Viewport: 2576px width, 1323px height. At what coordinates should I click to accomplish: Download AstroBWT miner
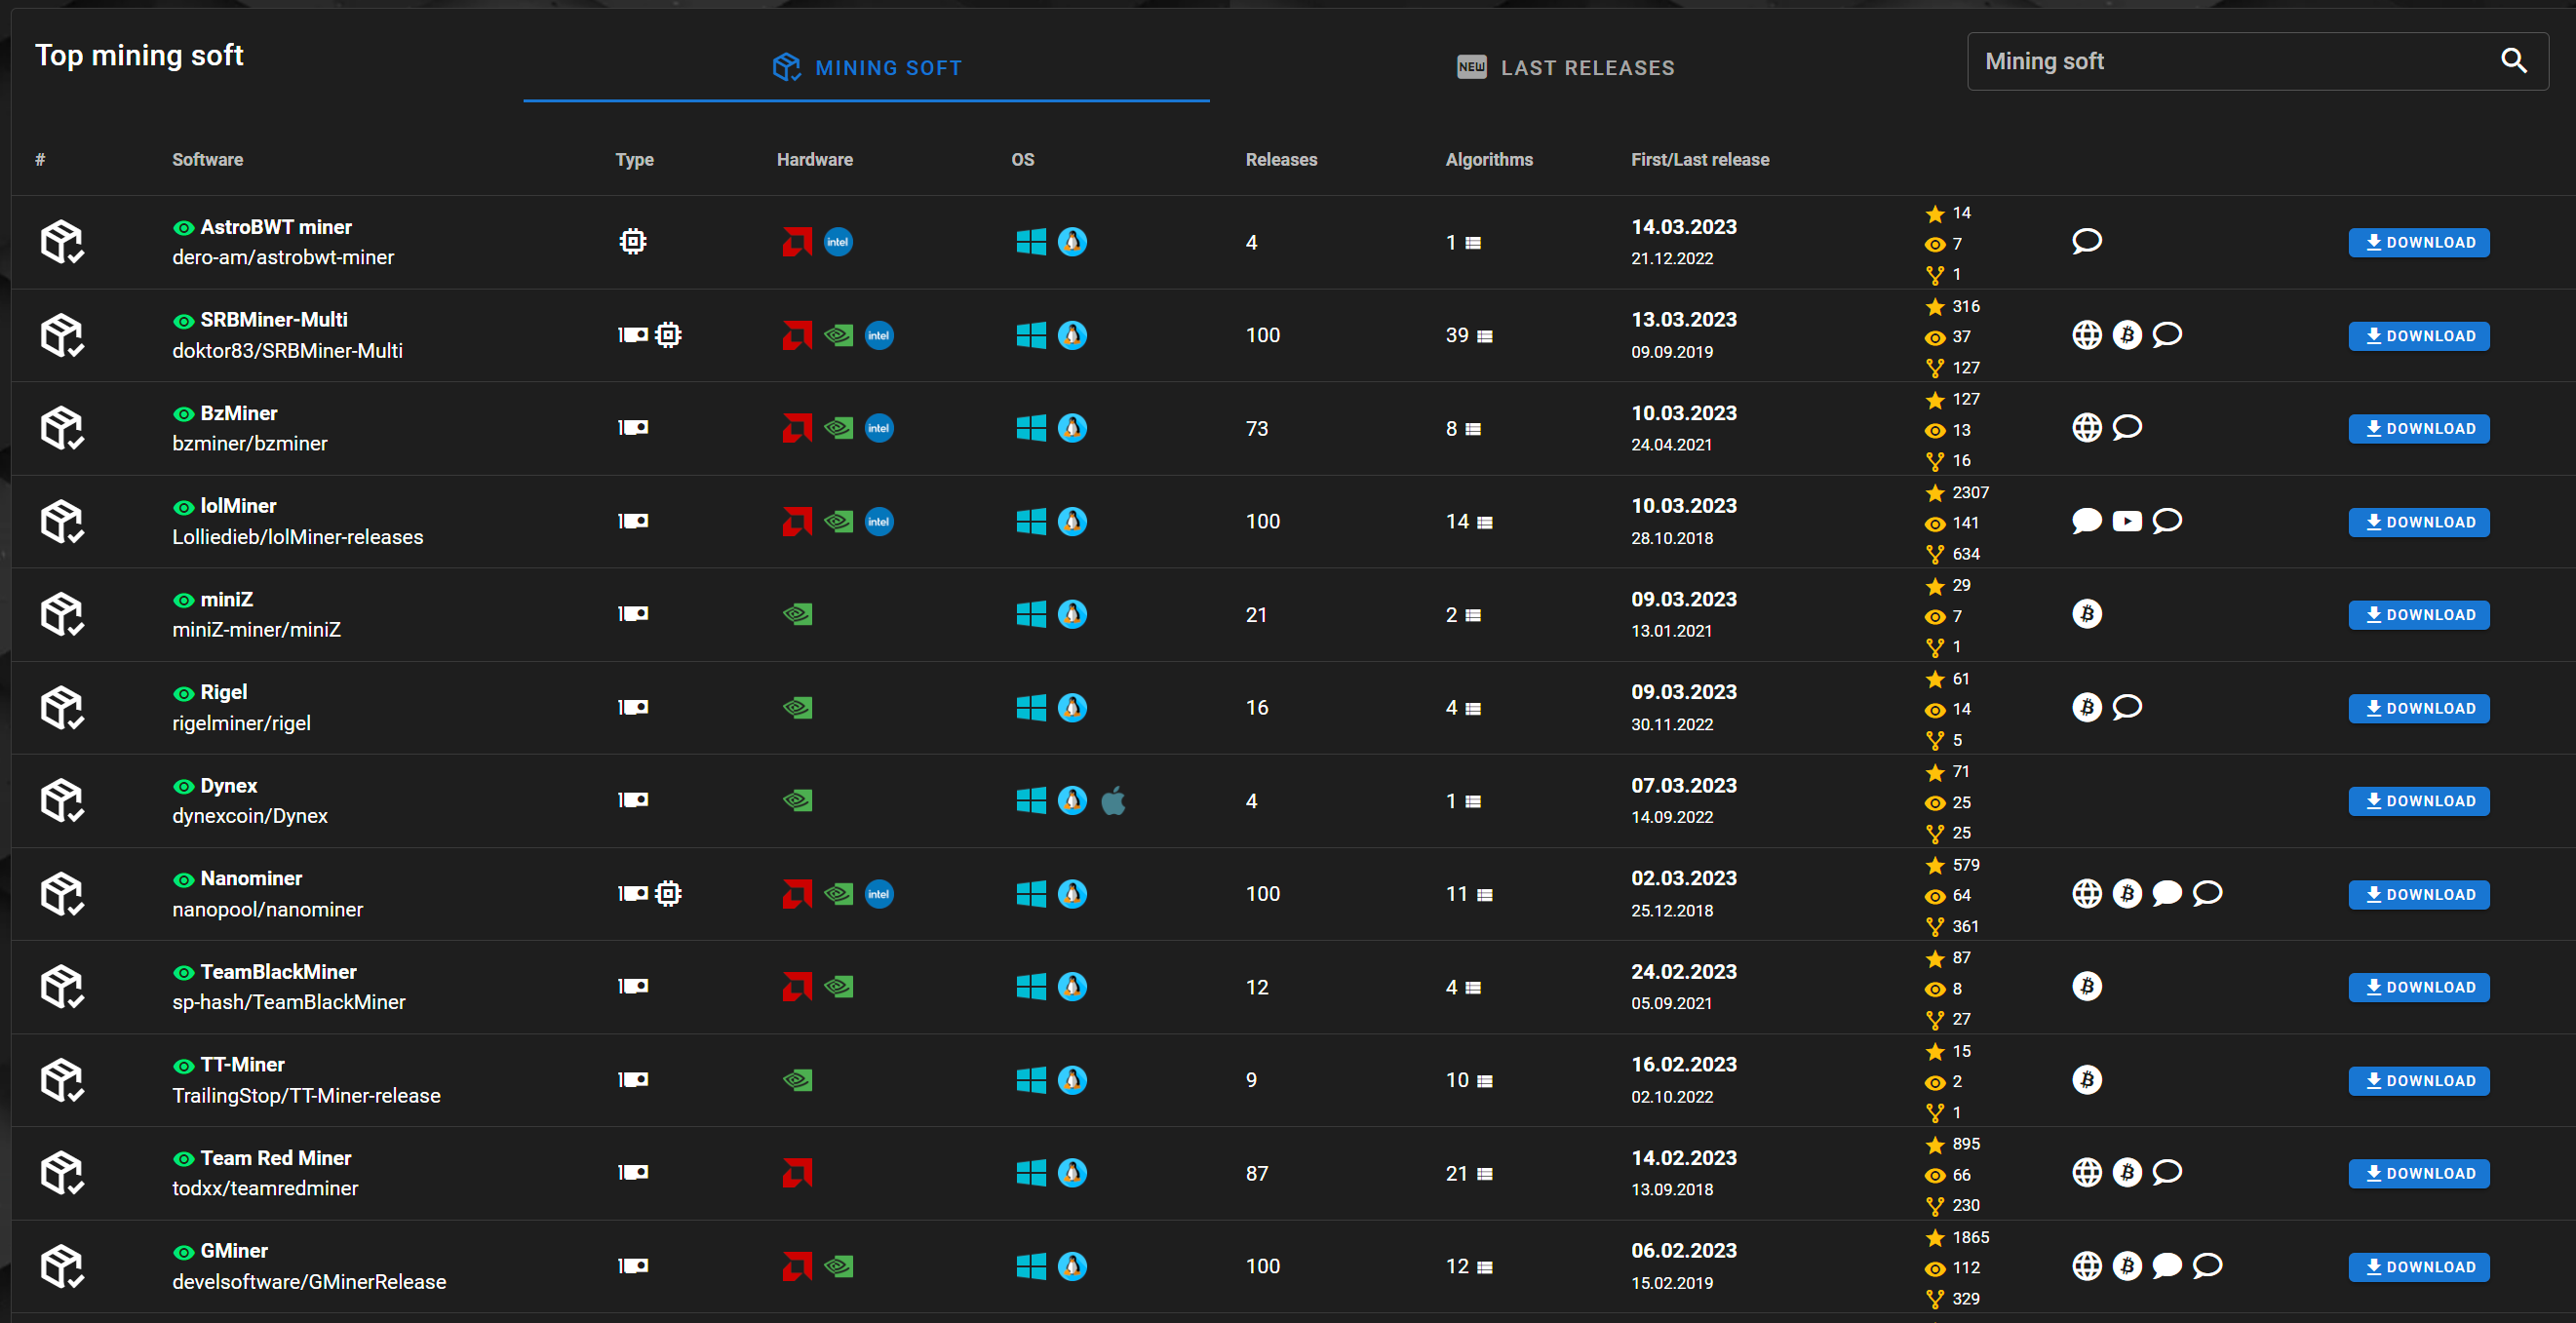click(2418, 242)
